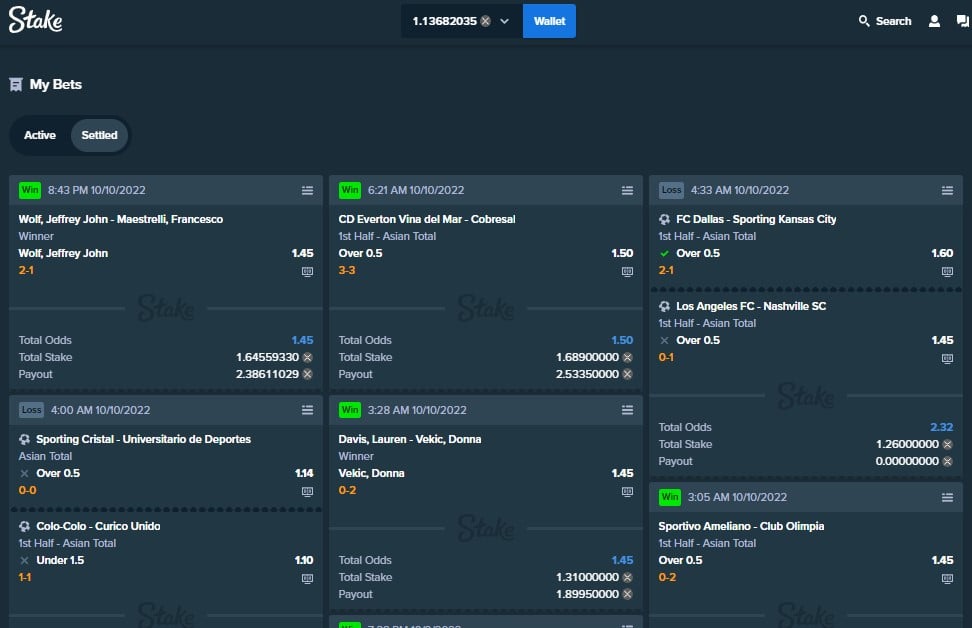Click payout value 1.89950000
Viewport: 972px width, 628px height.
point(587,595)
